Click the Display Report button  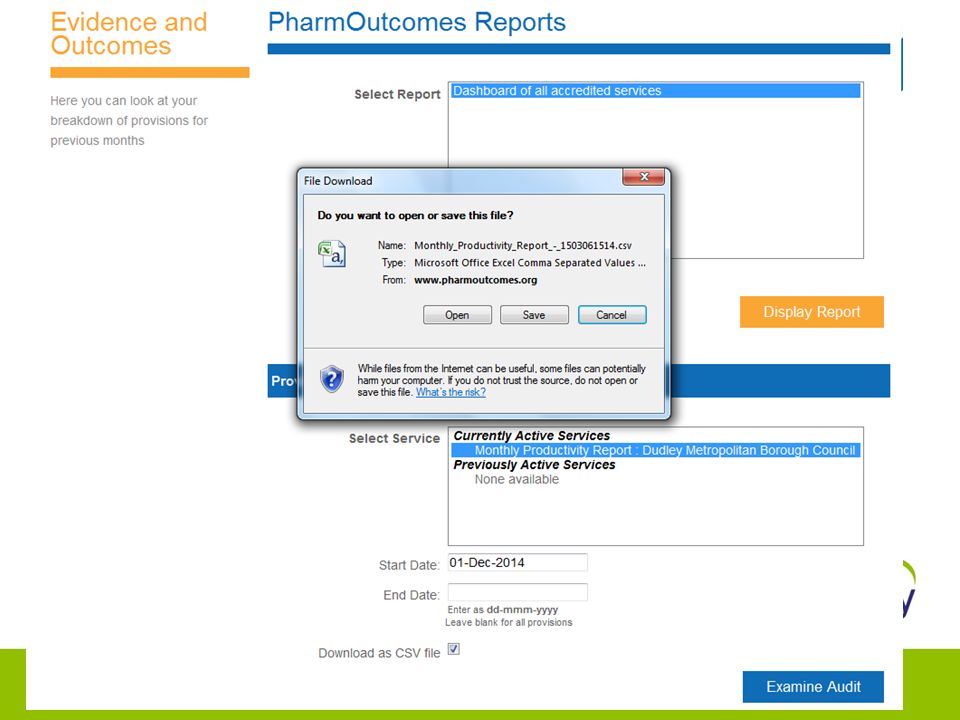[x=811, y=312]
